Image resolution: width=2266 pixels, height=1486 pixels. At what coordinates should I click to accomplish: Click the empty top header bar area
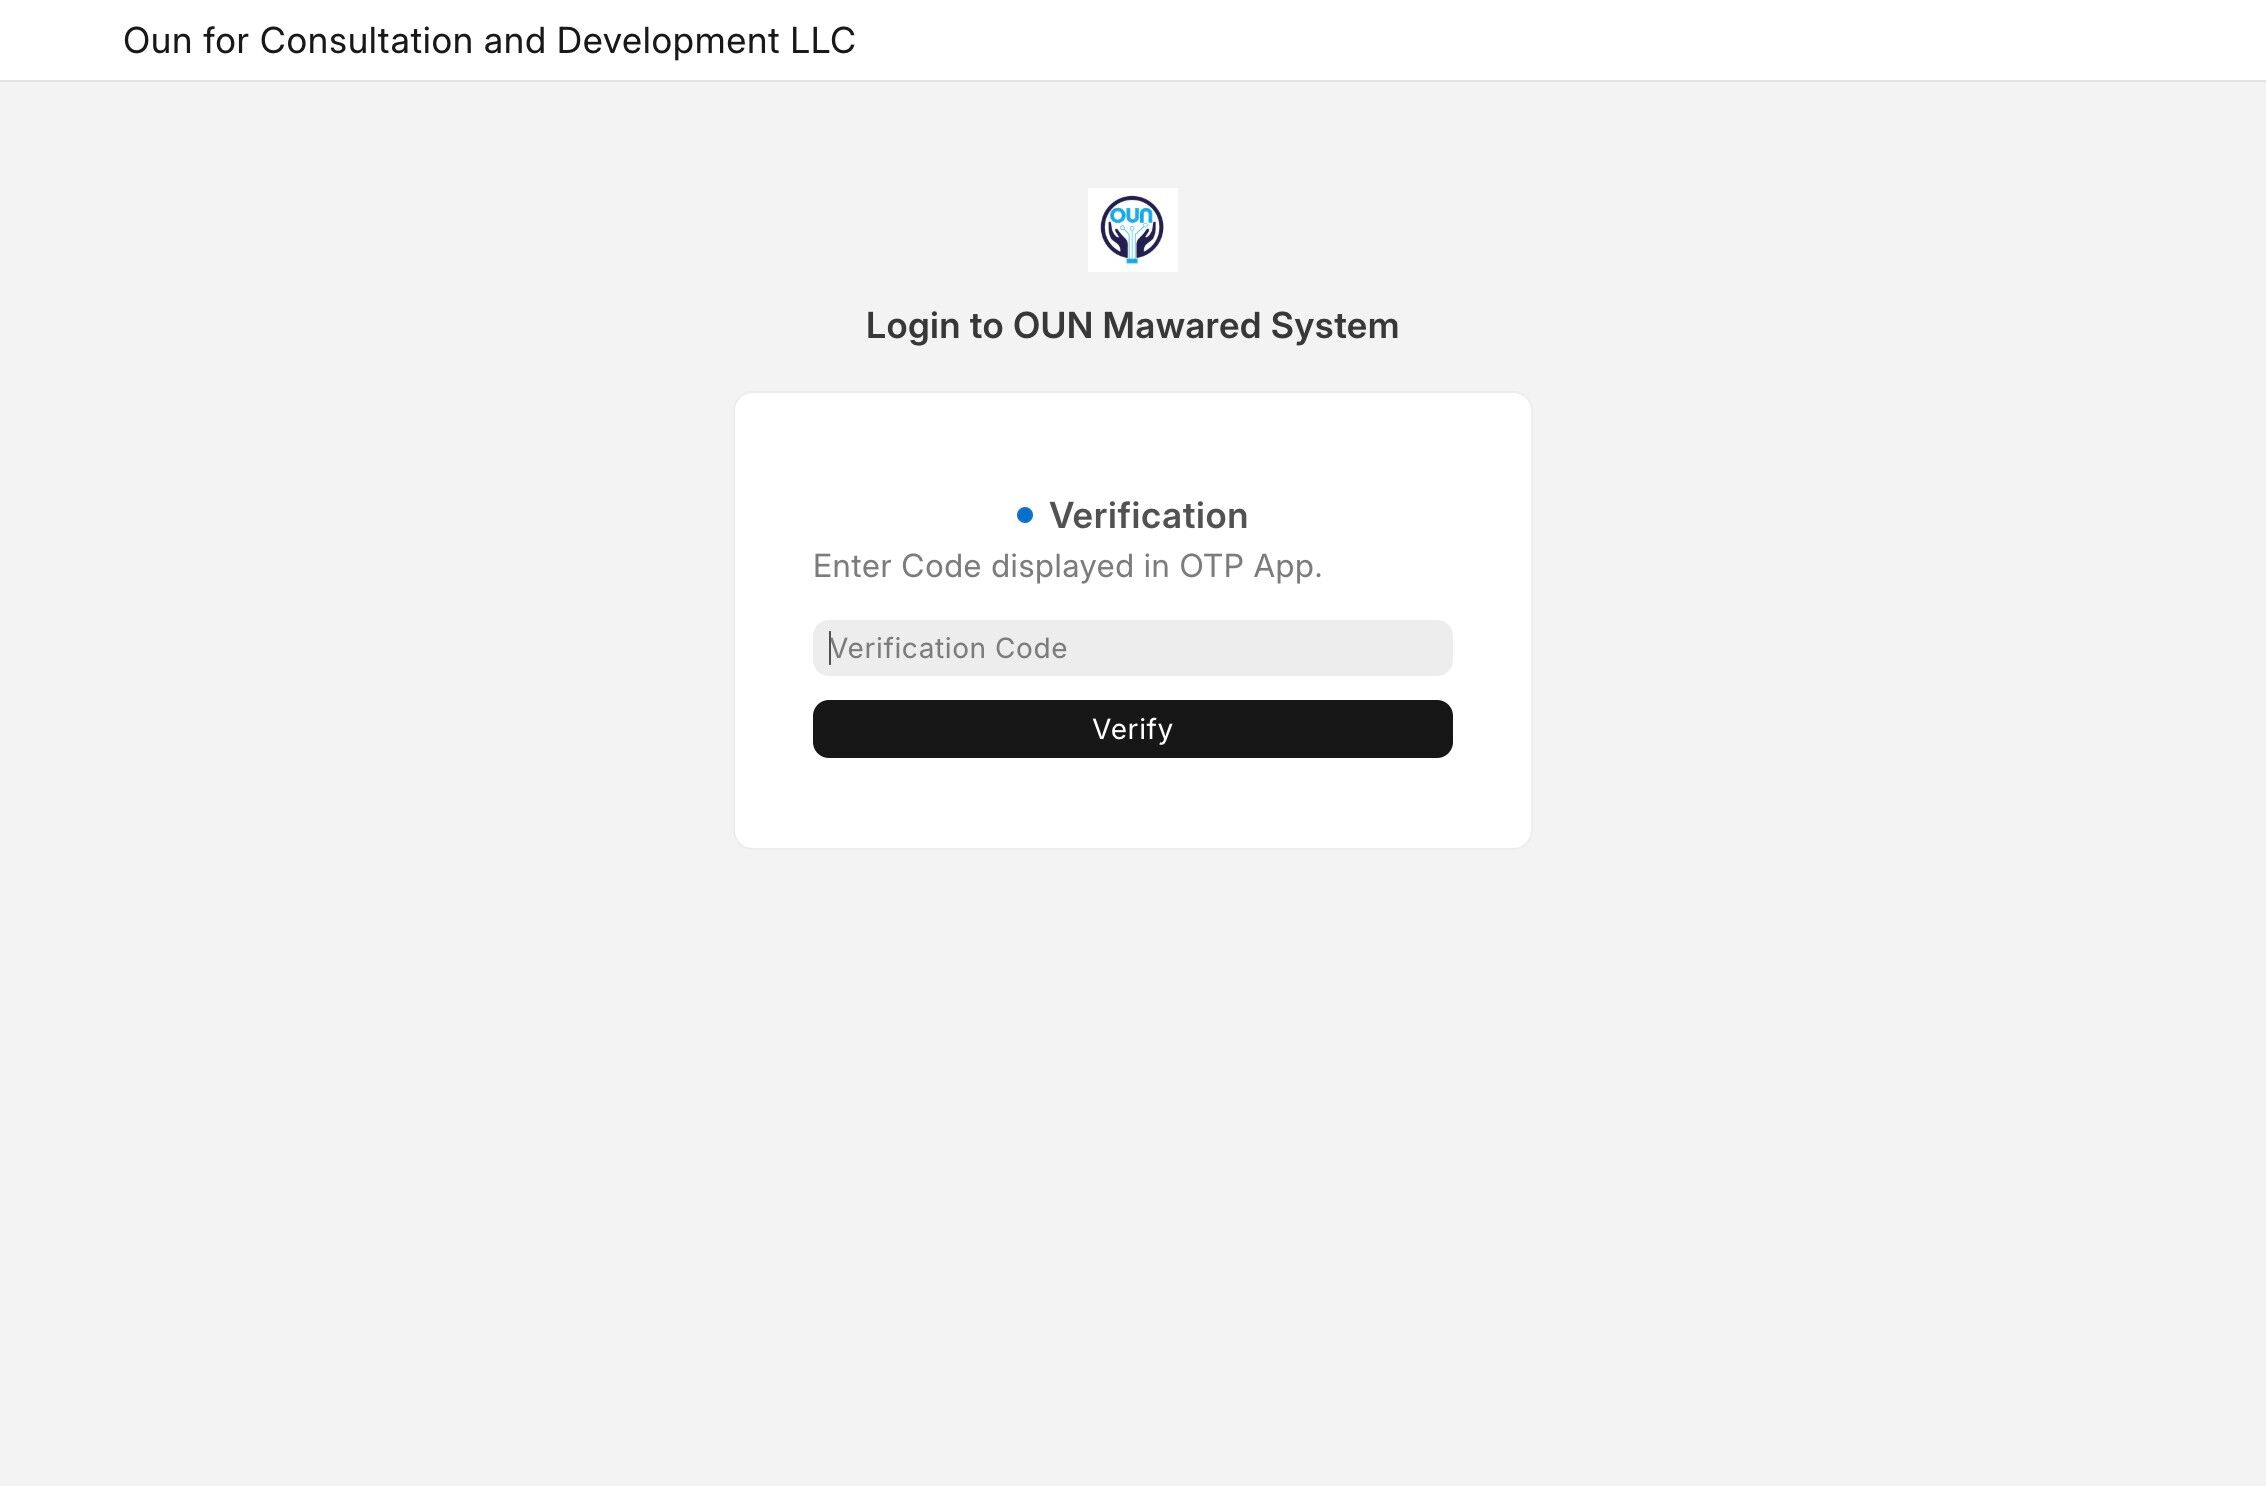1500,40
